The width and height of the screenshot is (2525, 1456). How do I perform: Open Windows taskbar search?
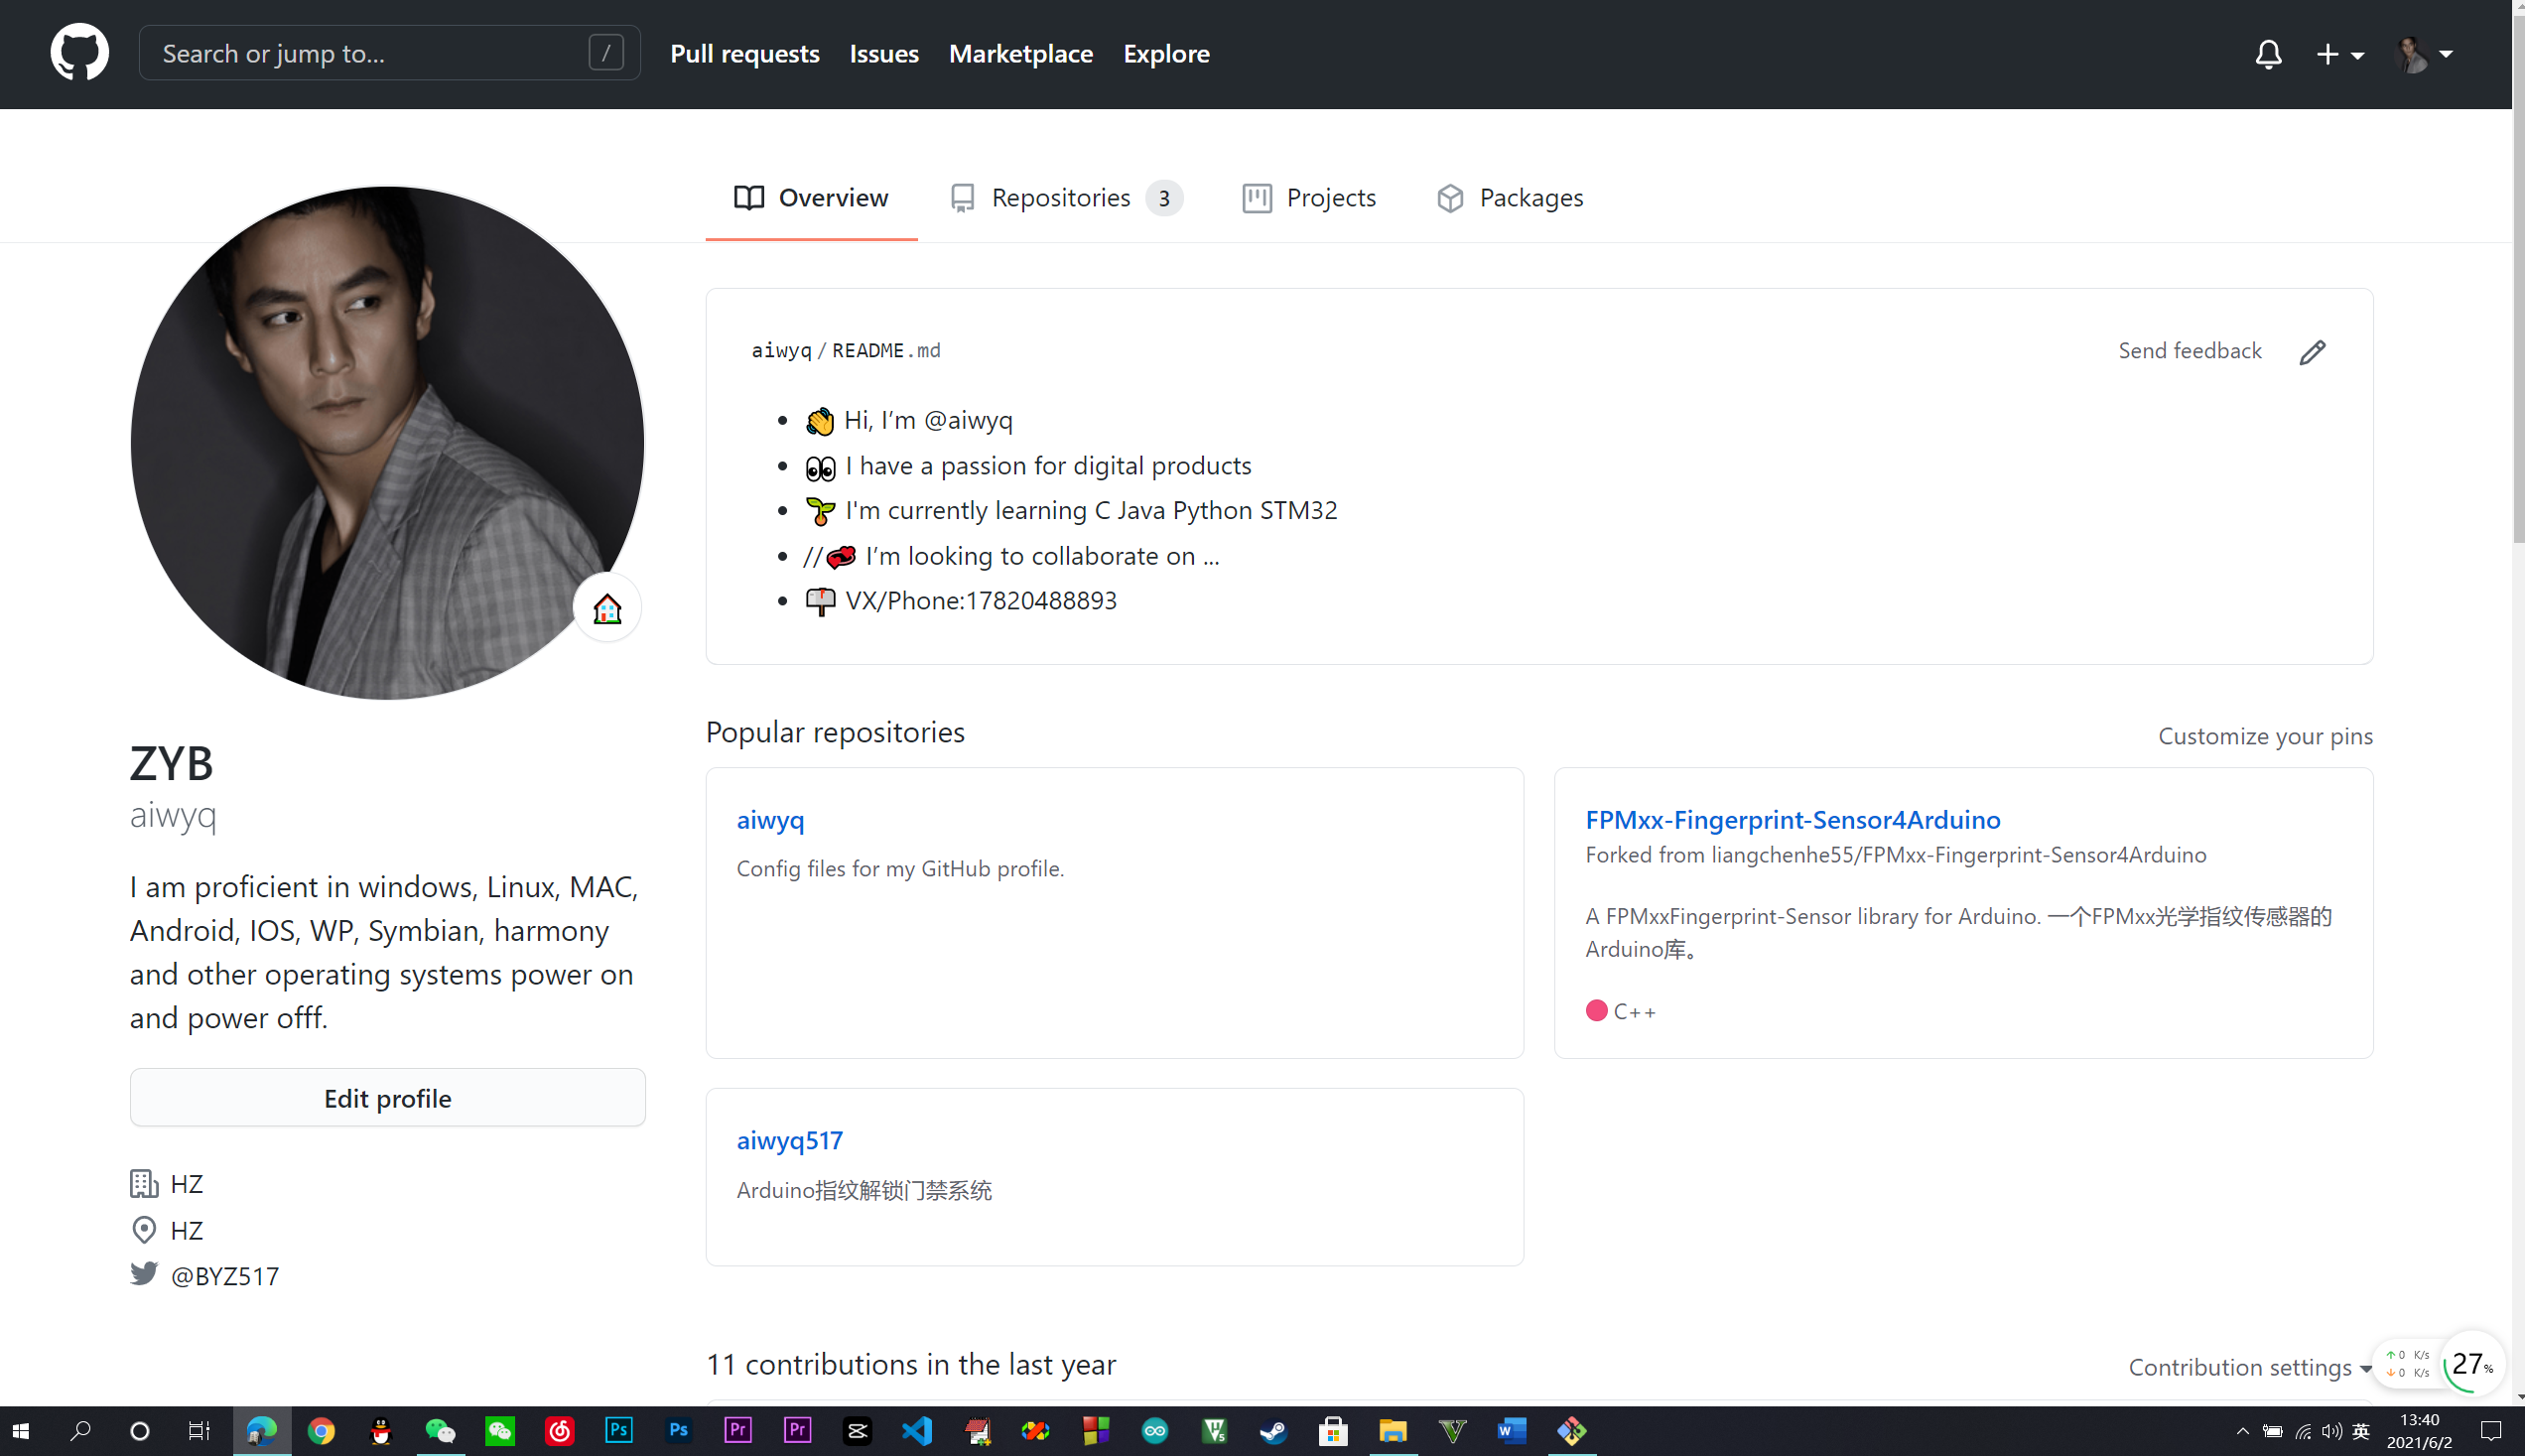click(81, 1431)
